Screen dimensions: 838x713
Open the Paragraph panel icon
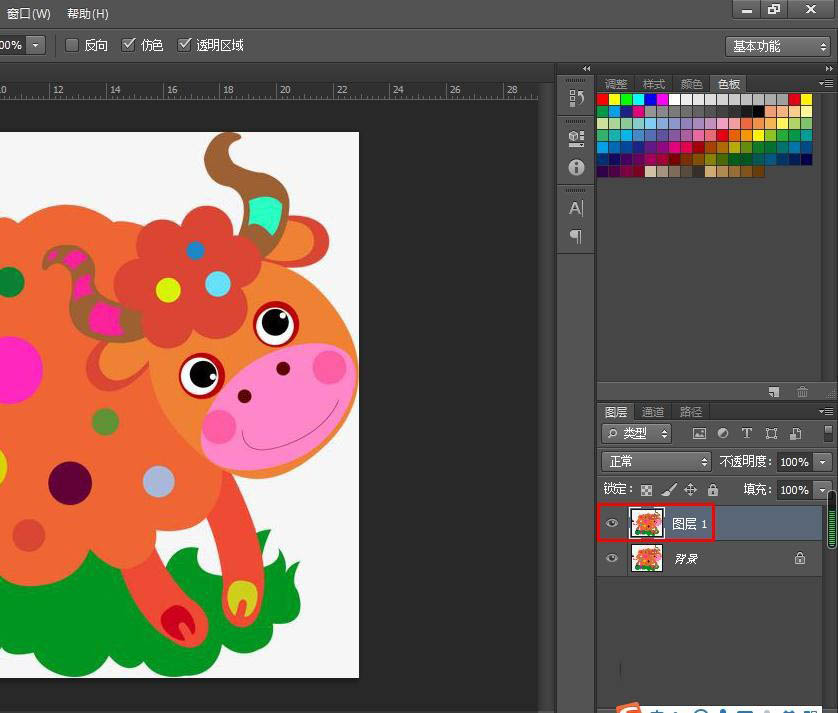point(576,236)
